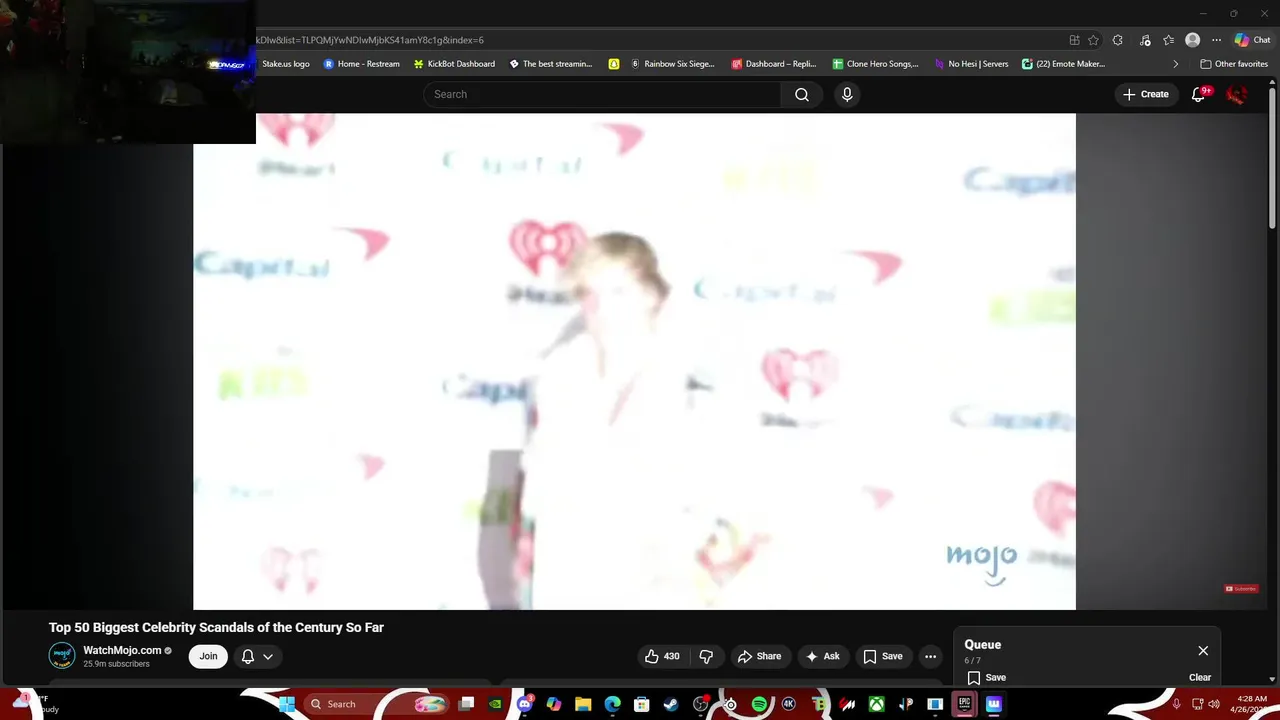Share the WatchMojo video
Image resolution: width=1280 pixels, height=720 pixels.
[759, 656]
